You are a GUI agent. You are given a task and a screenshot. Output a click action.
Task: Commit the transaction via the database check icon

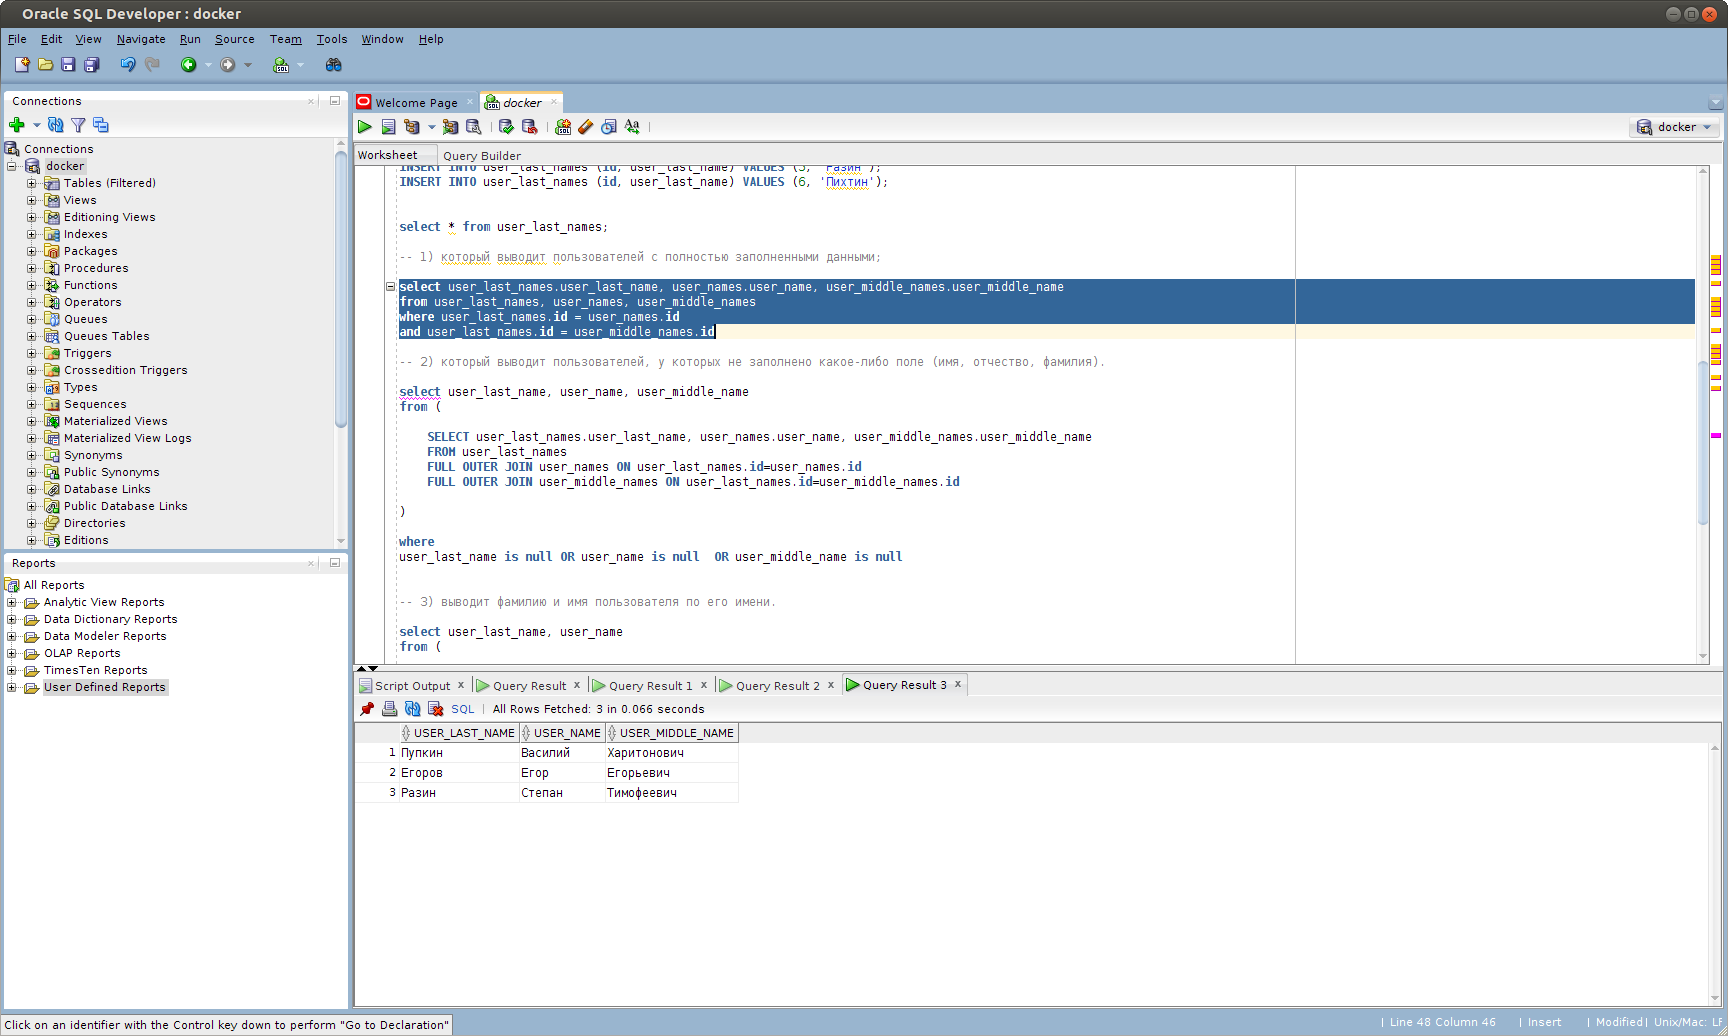[506, 127]
